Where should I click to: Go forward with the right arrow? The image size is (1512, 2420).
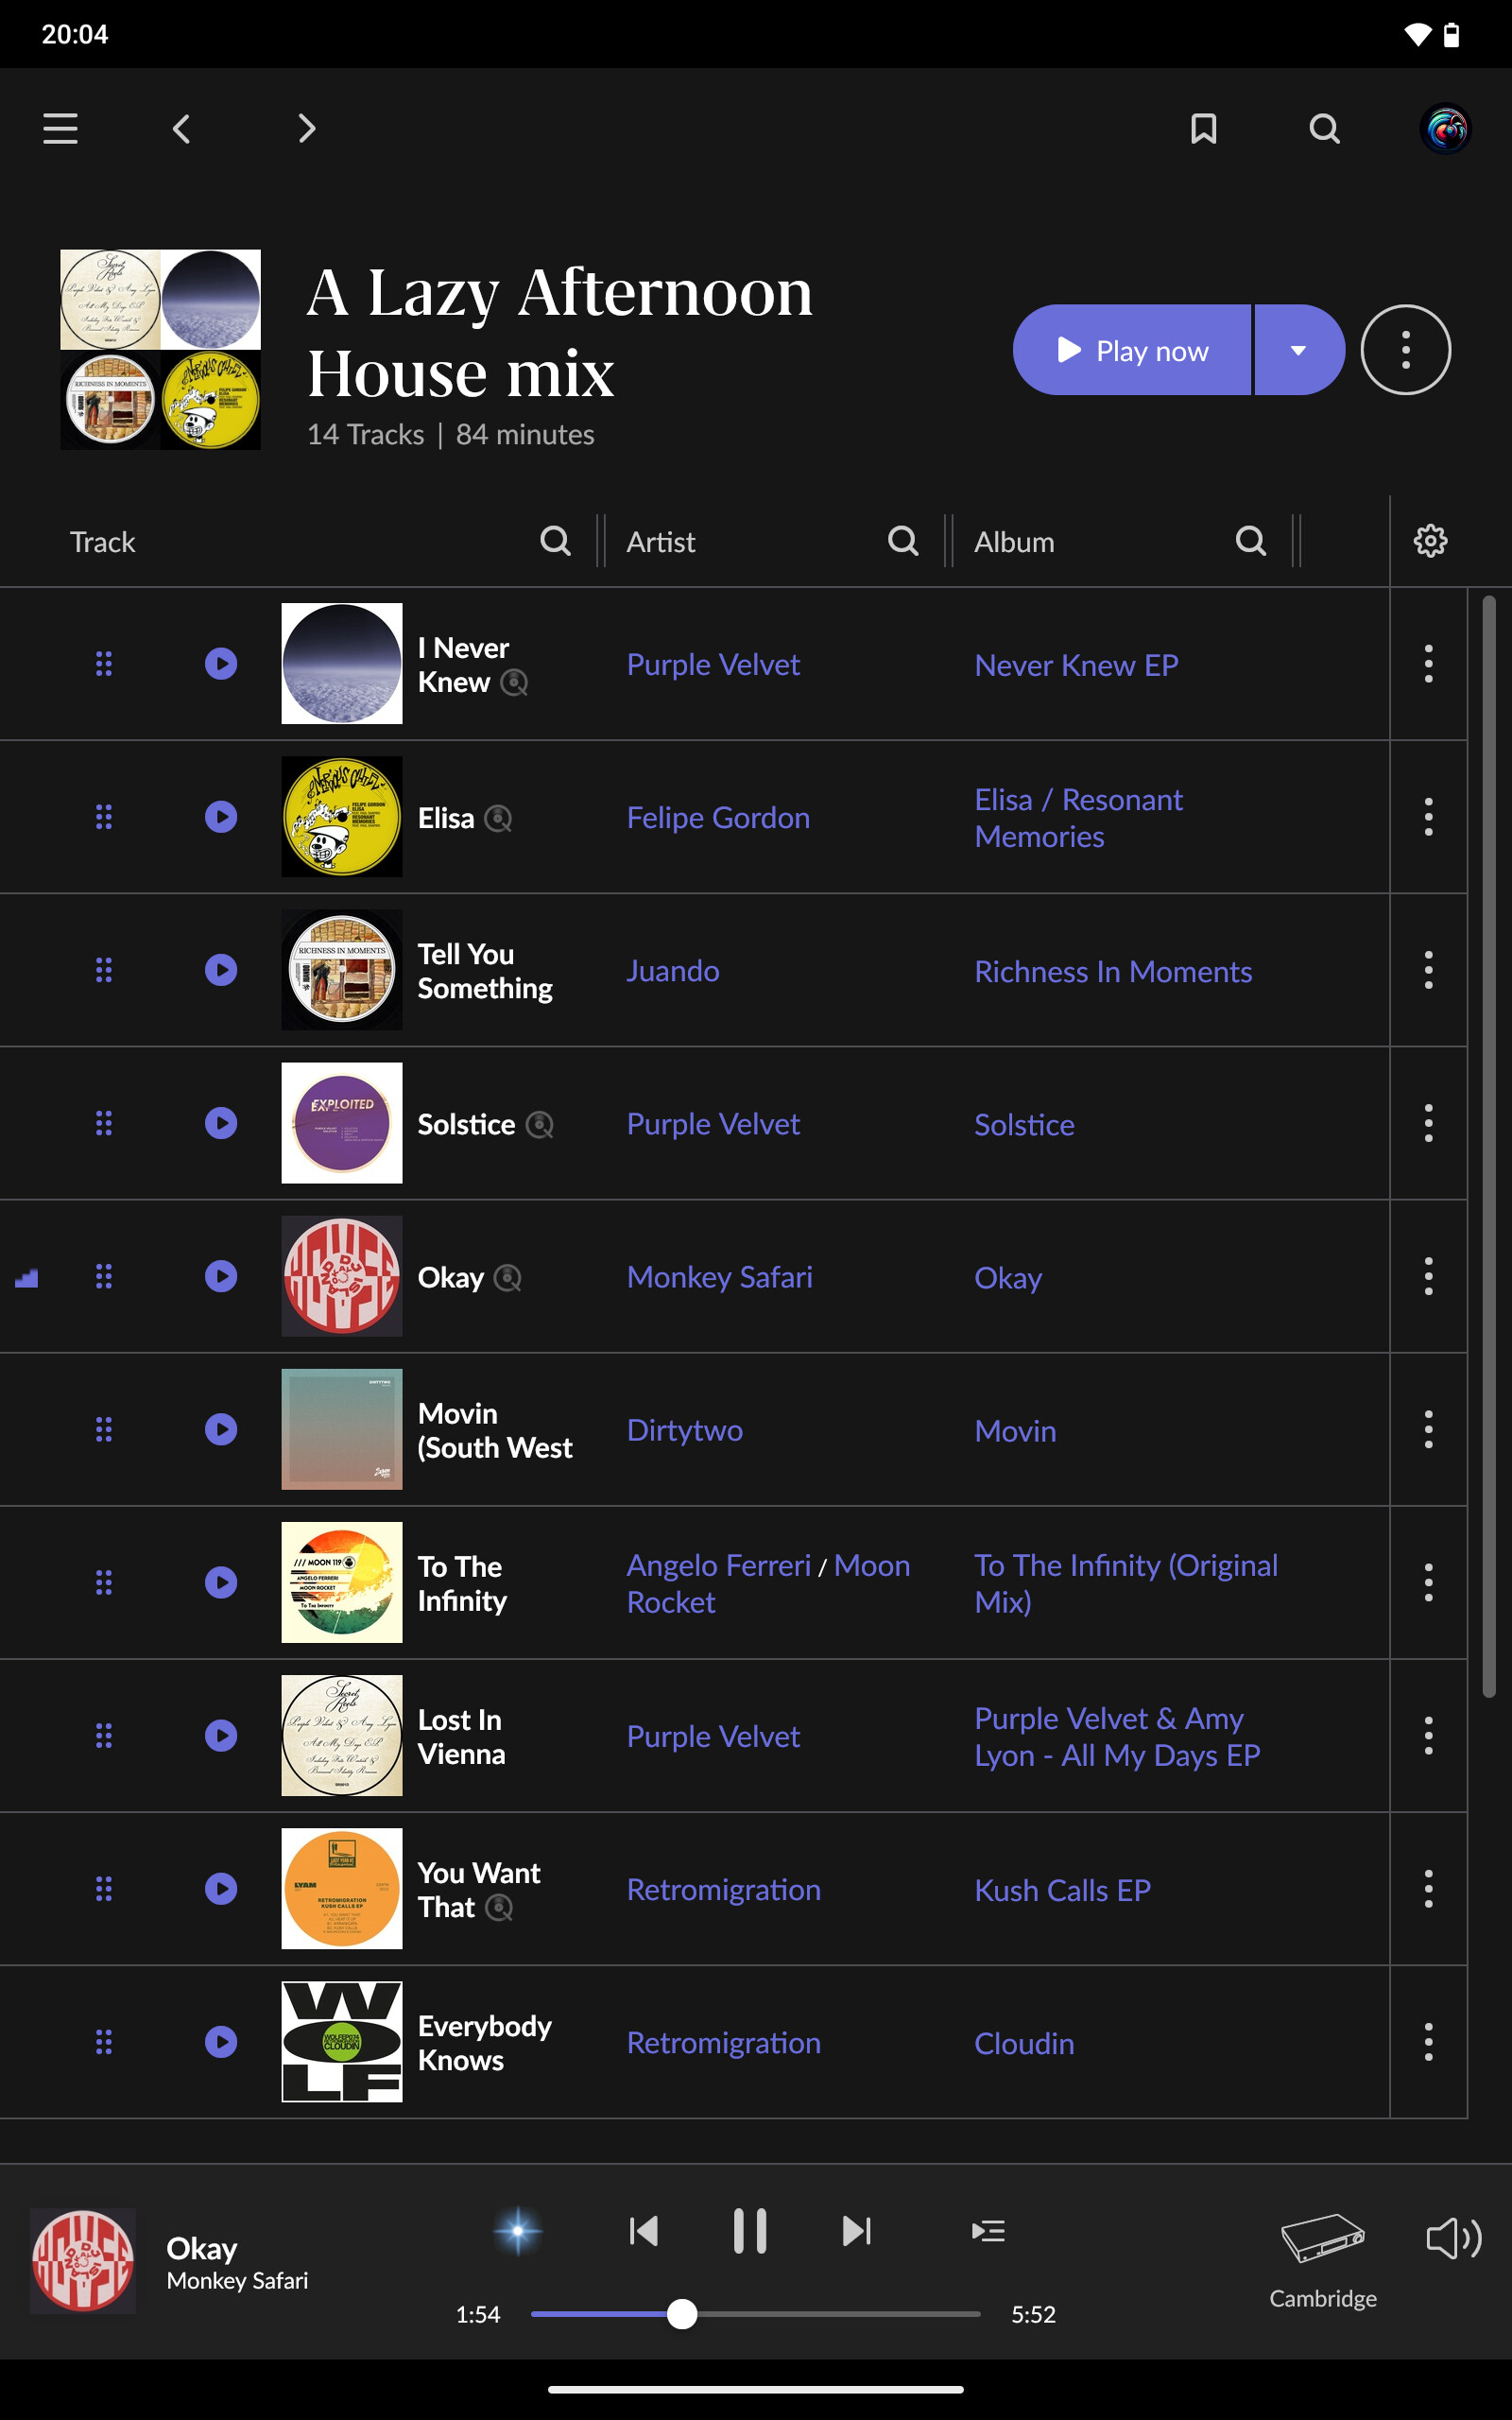(x=307, y=128)
